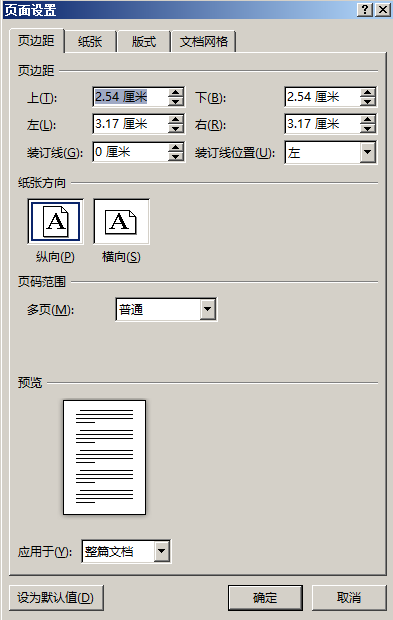Increase the 装订线 gutter value
The width and height of the screenshot is (393, 620).
(176, 147)
